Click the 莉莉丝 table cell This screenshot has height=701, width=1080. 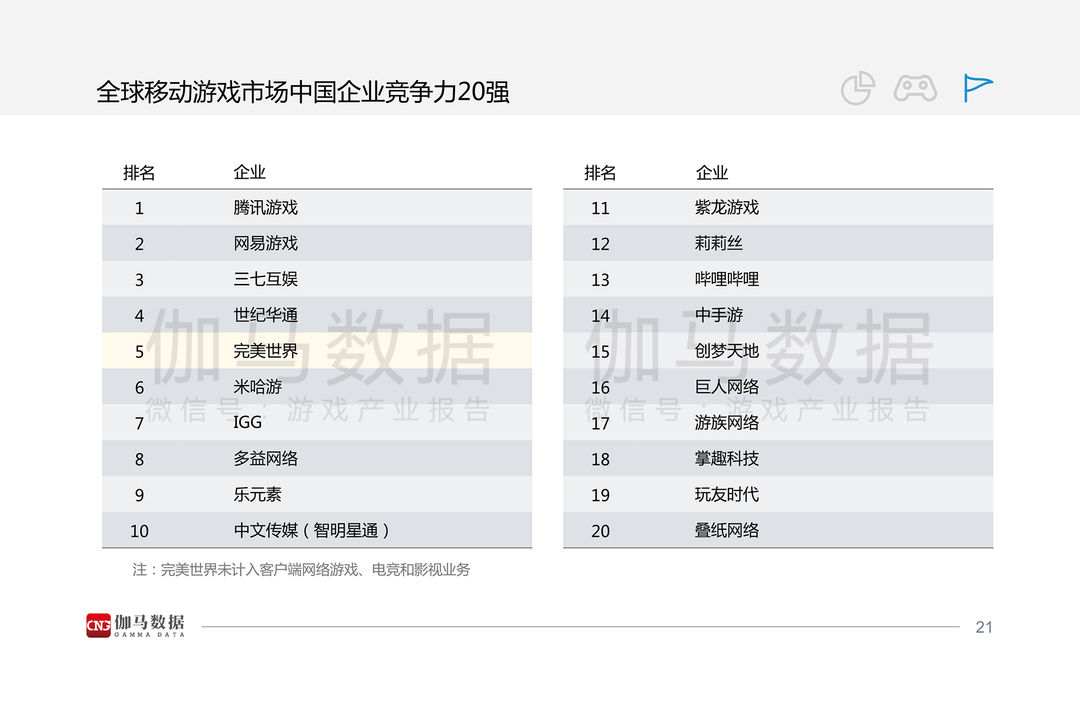[718, 243]
